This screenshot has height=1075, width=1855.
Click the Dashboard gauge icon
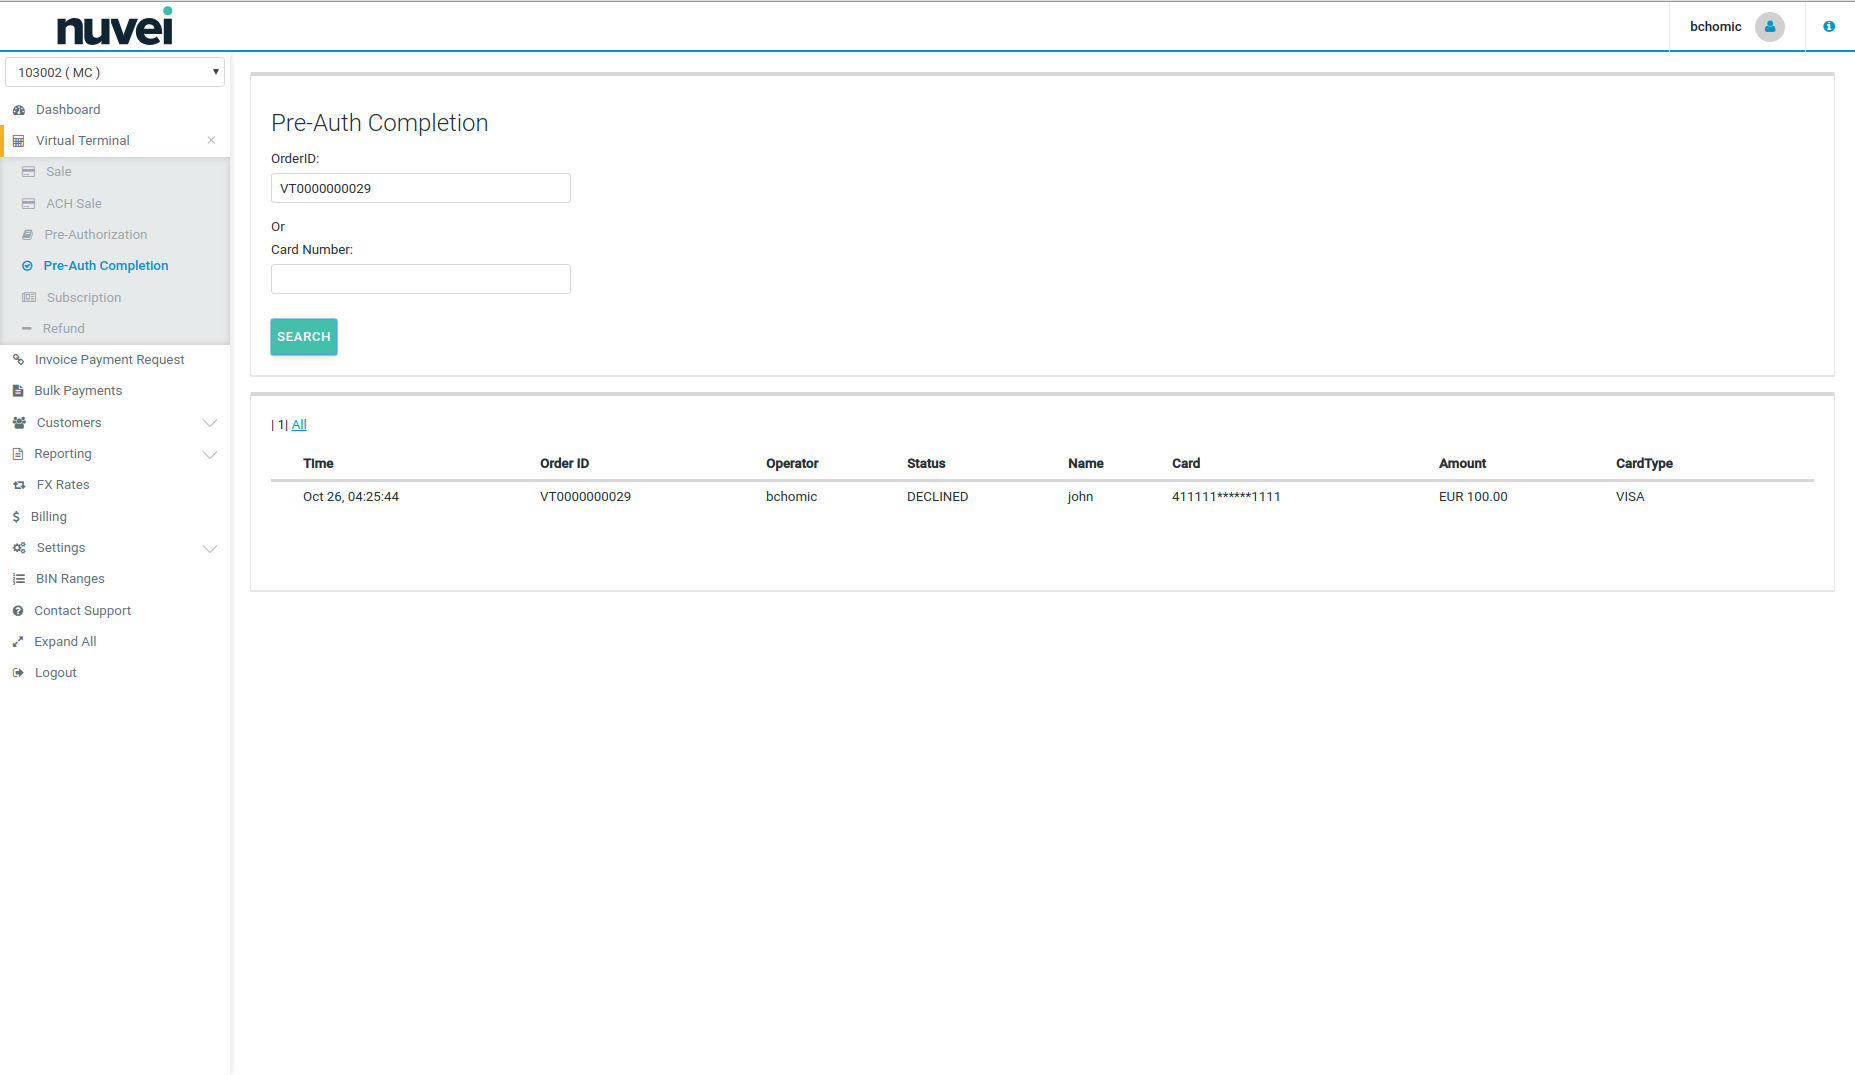pos(19,110)
